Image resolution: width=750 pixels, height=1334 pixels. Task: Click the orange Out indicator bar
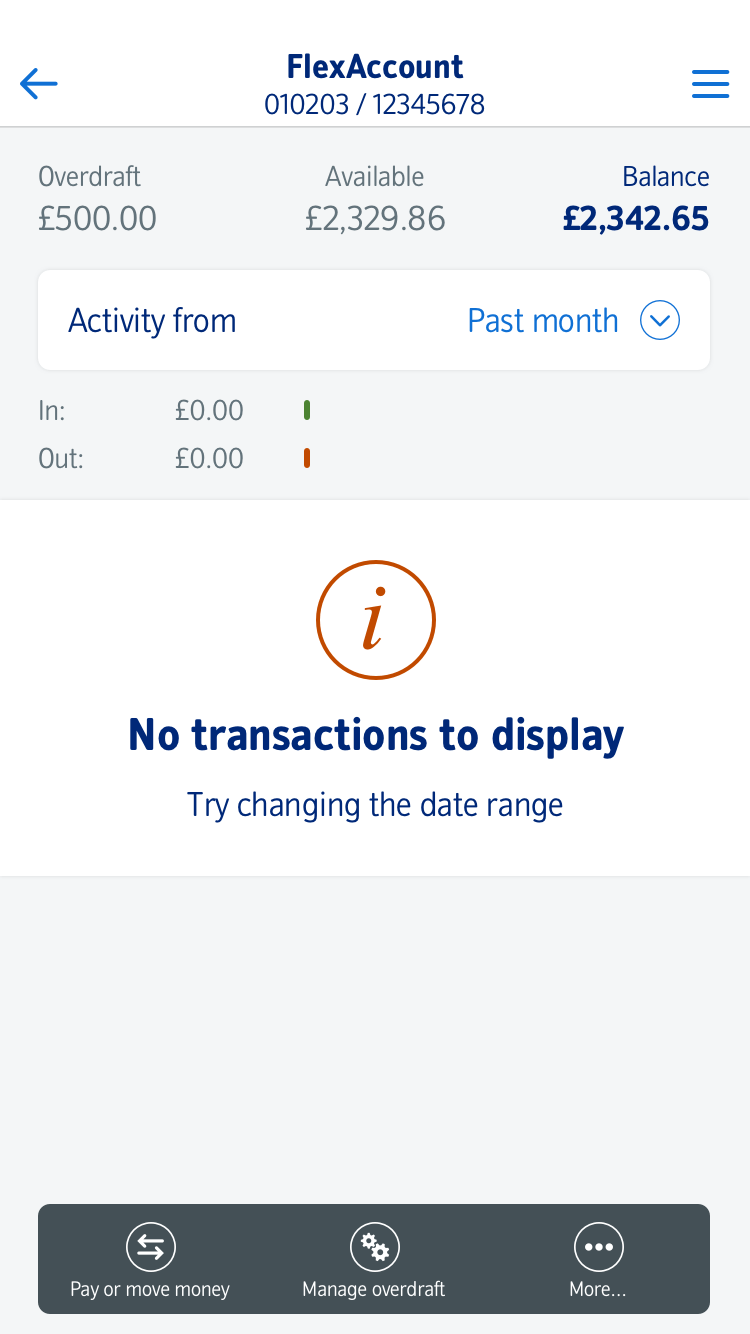pyautogui.click(x=307, y=458)
